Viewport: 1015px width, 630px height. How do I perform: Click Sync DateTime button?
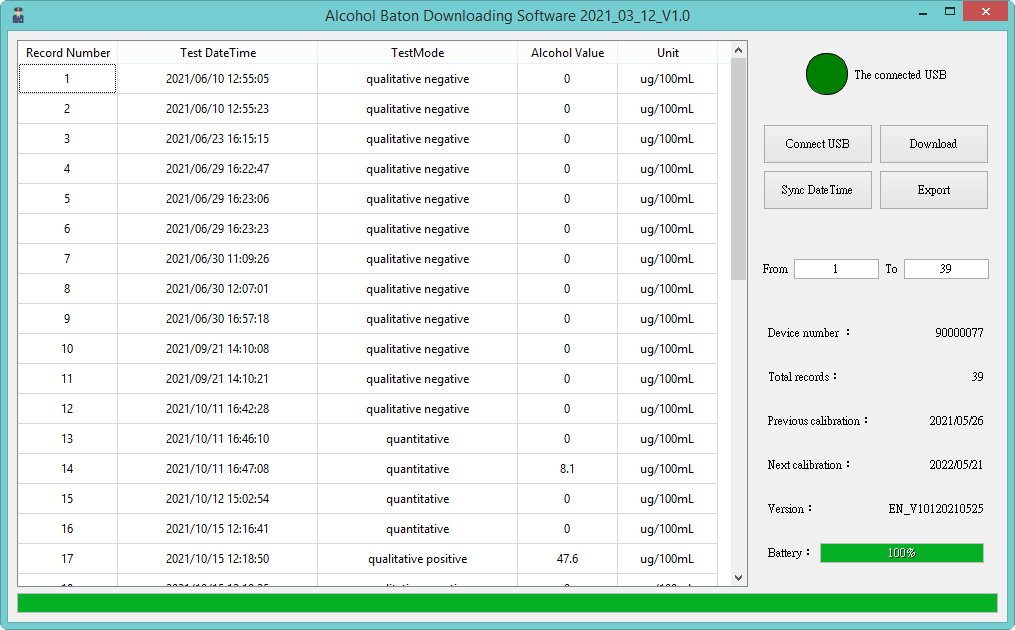[x=818, y=190]
